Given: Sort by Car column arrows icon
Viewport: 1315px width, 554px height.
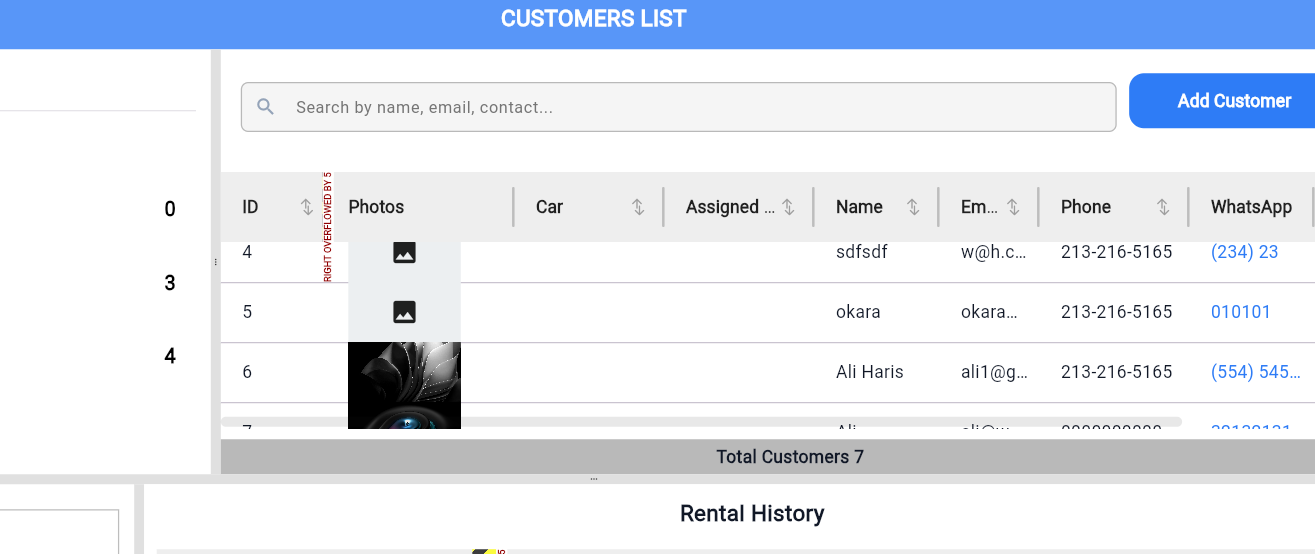Looking at the screenshot, I should pos(638,207).
